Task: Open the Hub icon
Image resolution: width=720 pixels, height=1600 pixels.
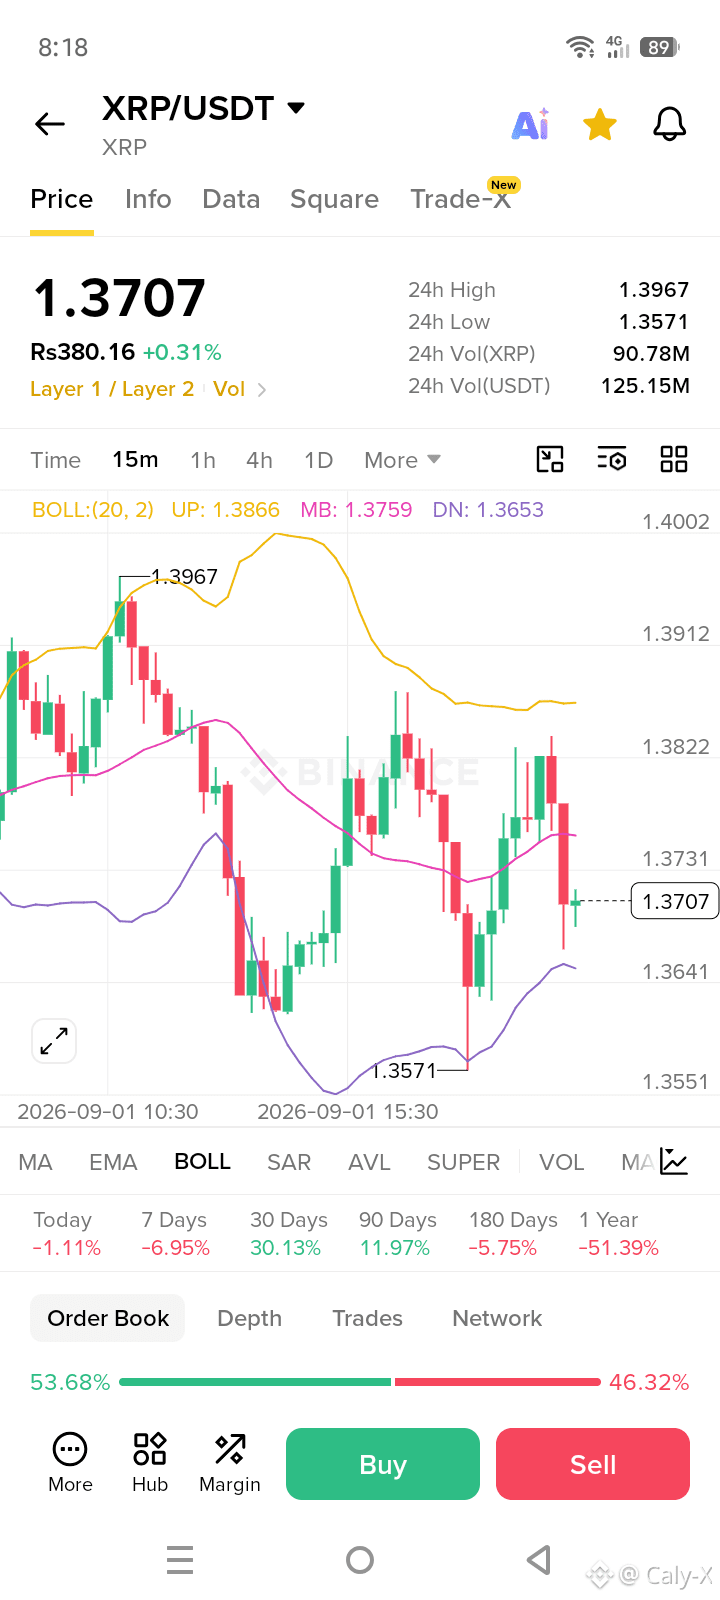Action: pyautogui.click(x=150, y=1463)
